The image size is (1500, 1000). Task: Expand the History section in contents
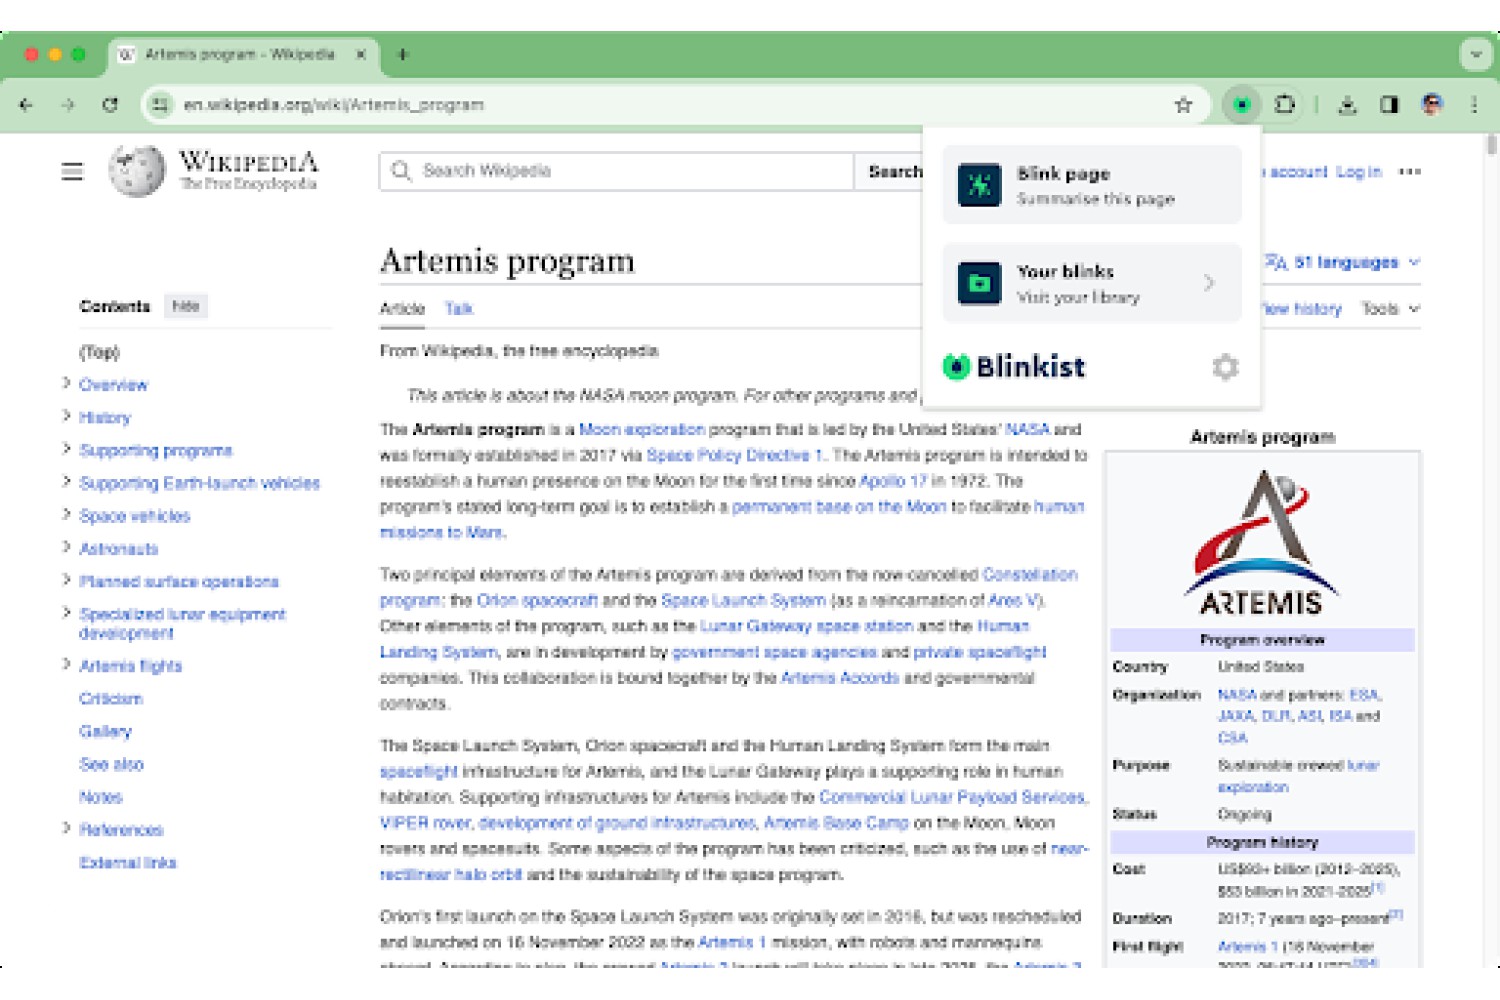coord(67,416)
